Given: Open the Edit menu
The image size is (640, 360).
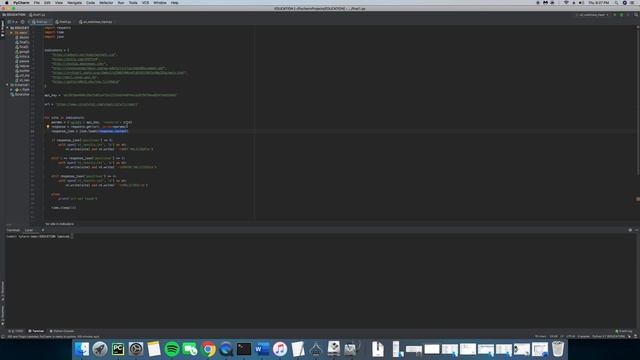Looking at the screenshot, I should (47, 2).
